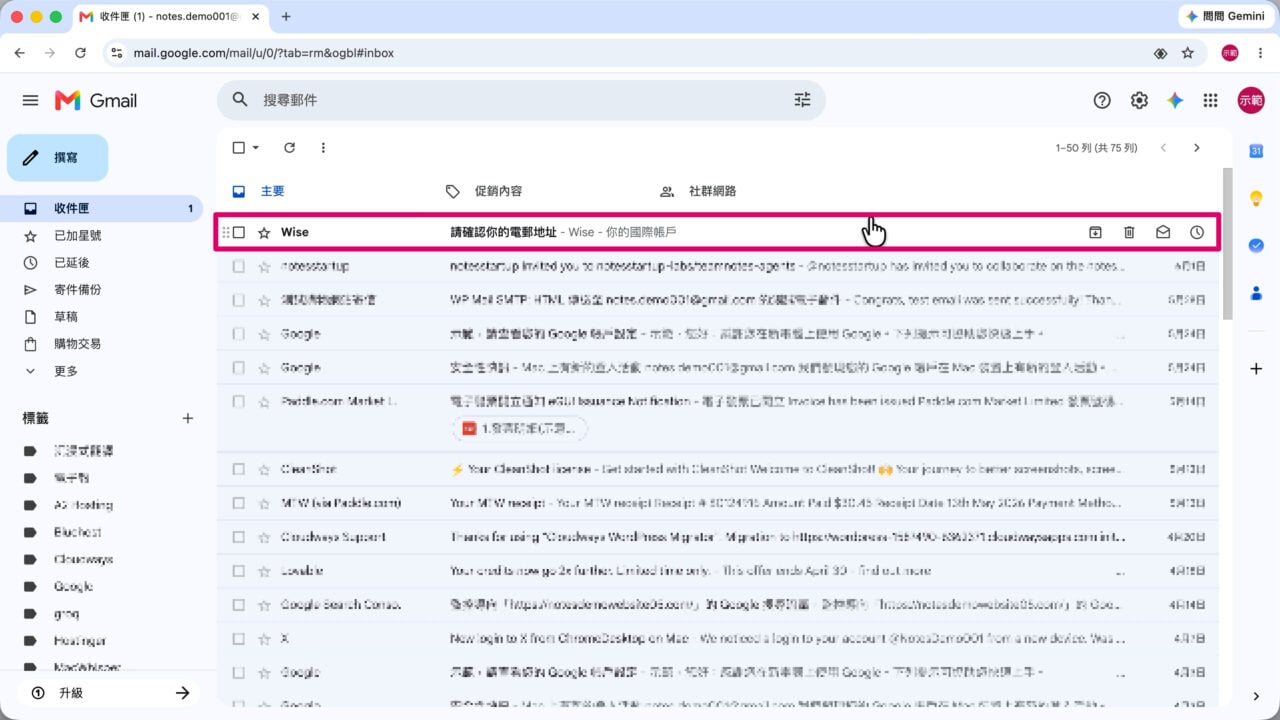This screenshot has width=1280, height=720.
Task: Click the 撰寫 compose button
Action: [57, 158]
